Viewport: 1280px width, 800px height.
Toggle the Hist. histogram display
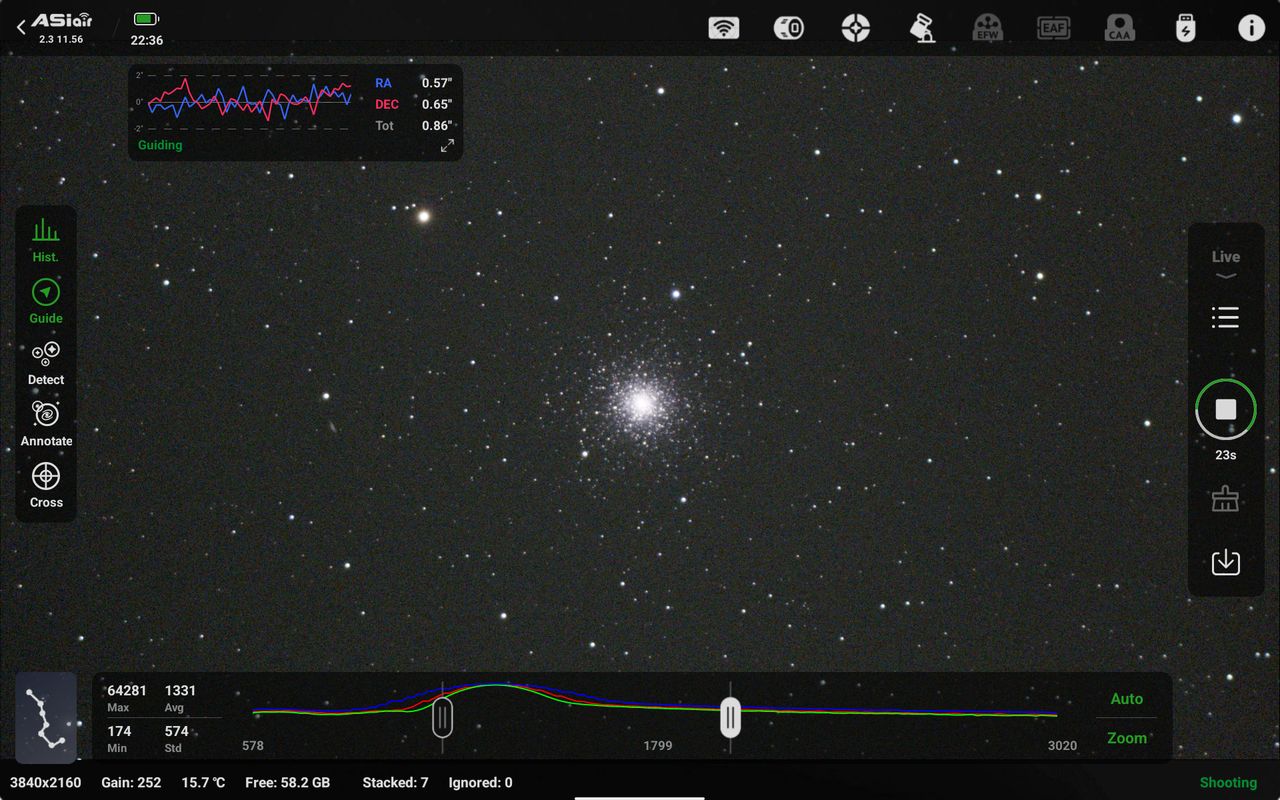click(46, 241)
